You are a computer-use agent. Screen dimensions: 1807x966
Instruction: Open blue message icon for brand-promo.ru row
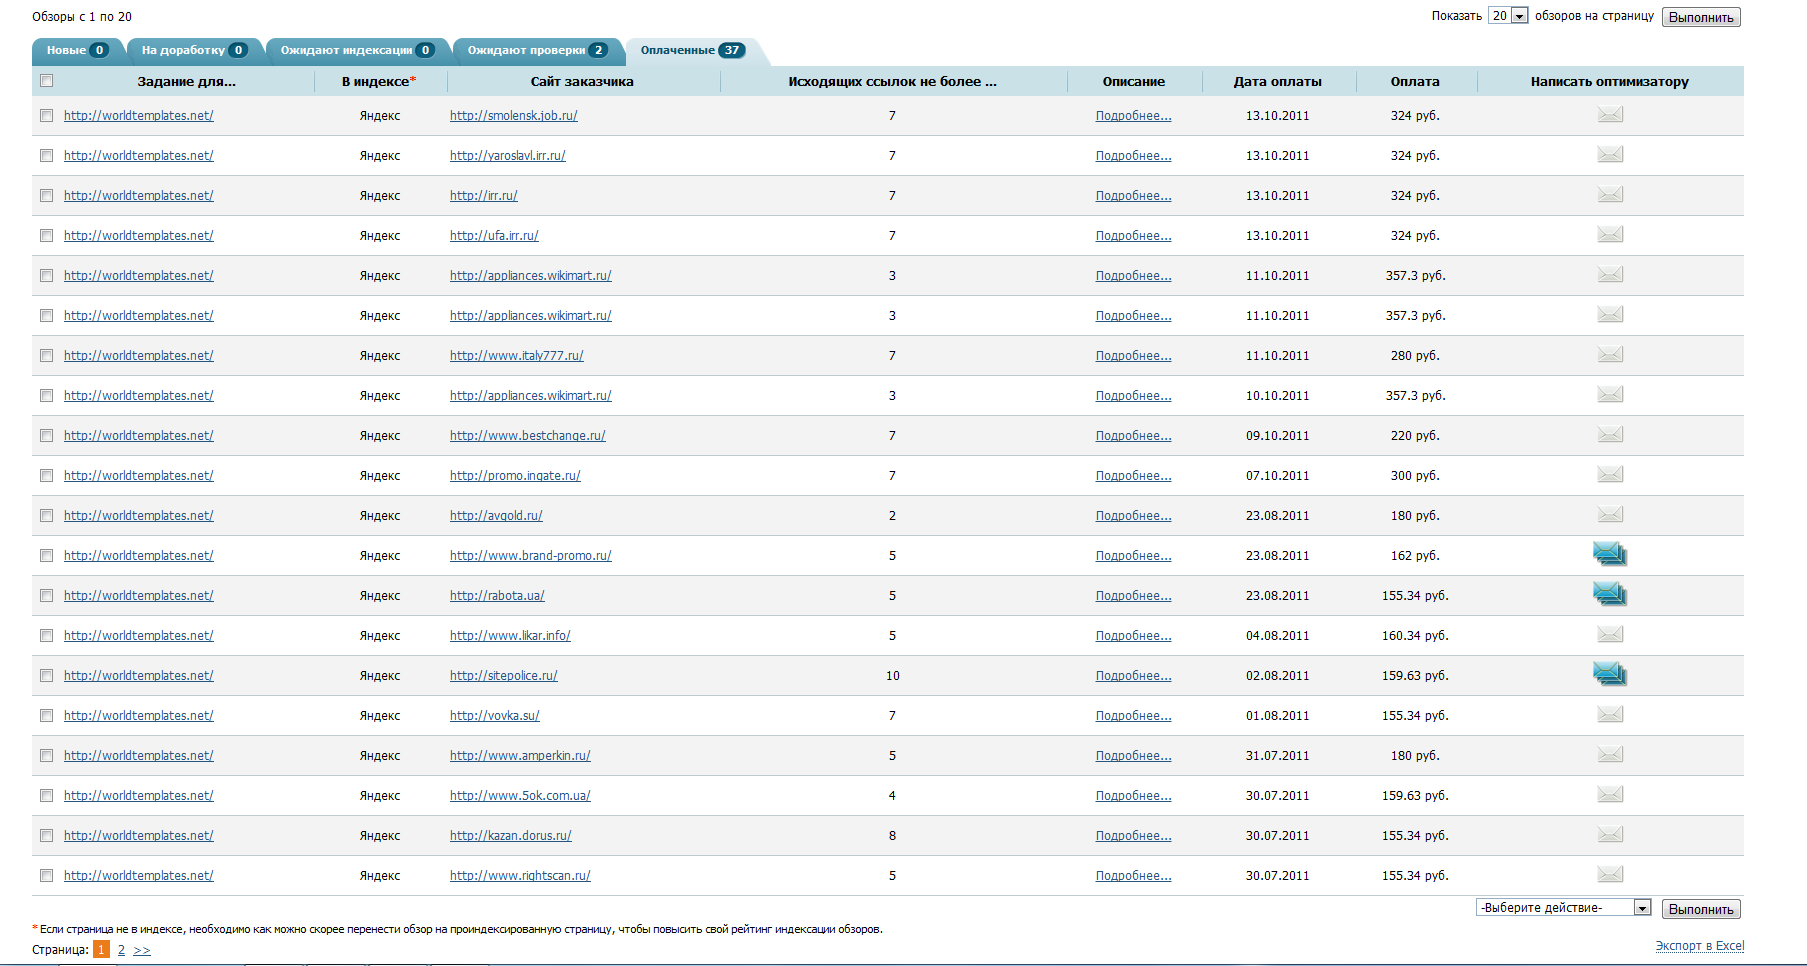[1609, 554]
